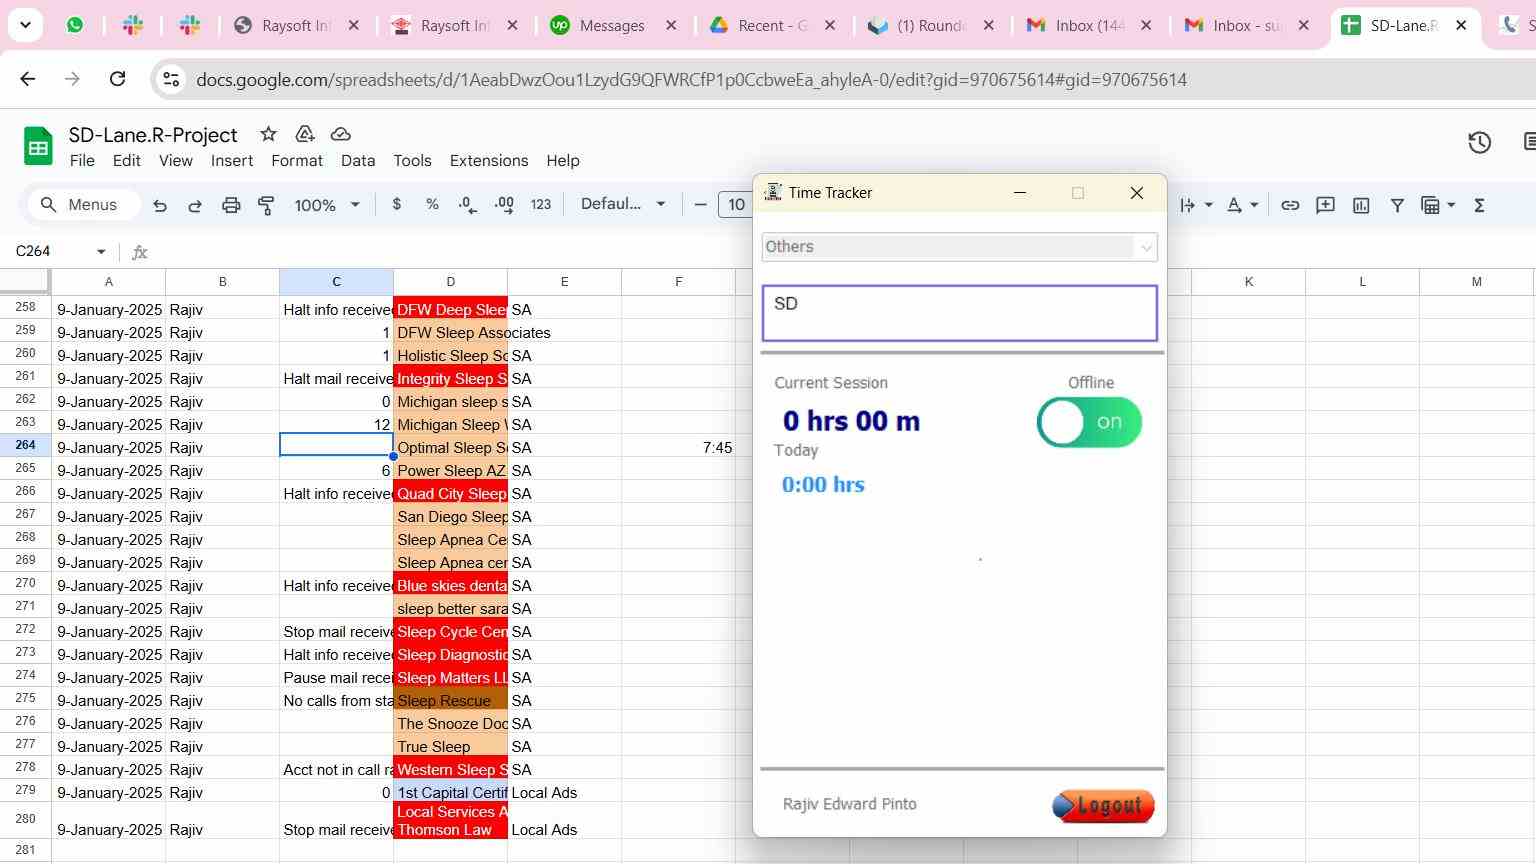Viewport: 1536px width, 864px height.
Task: View site information icon in address bar
Action: click(x=170, y=80)
